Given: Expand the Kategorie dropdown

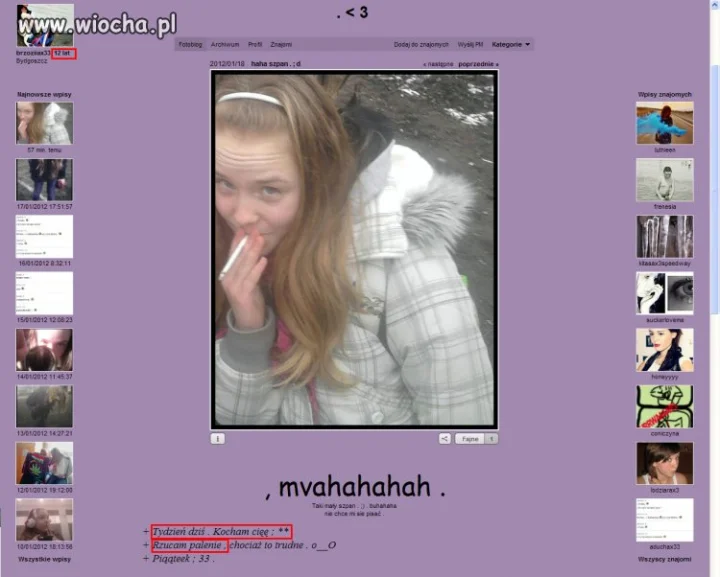Looking at the screenshot, I should tap(511, 45).
